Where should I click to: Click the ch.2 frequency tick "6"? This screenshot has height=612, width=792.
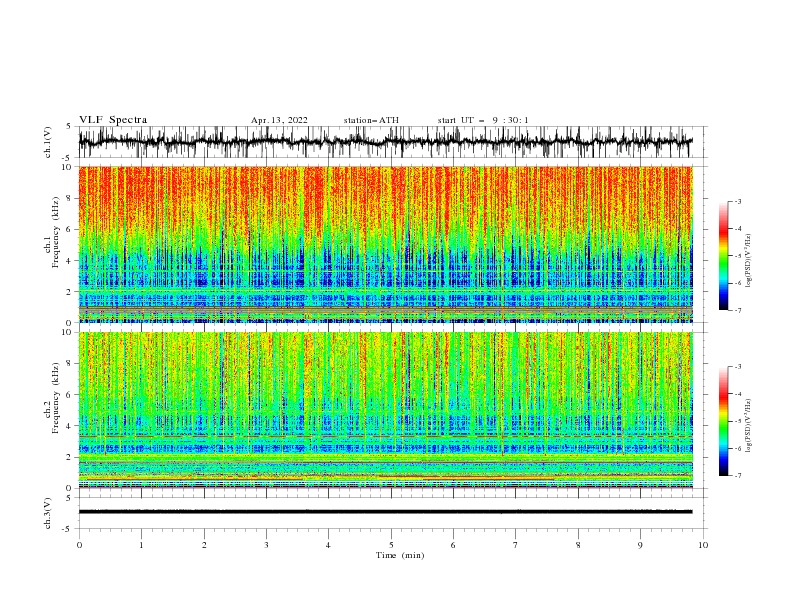click(x=70, y=394)
